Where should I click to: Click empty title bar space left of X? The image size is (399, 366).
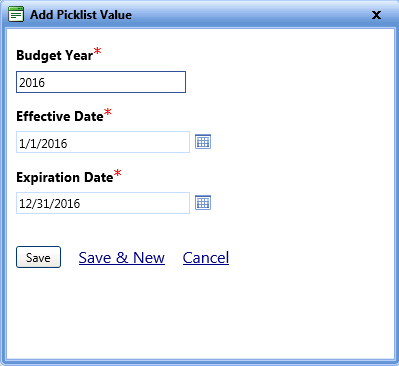tap(250, 15)
